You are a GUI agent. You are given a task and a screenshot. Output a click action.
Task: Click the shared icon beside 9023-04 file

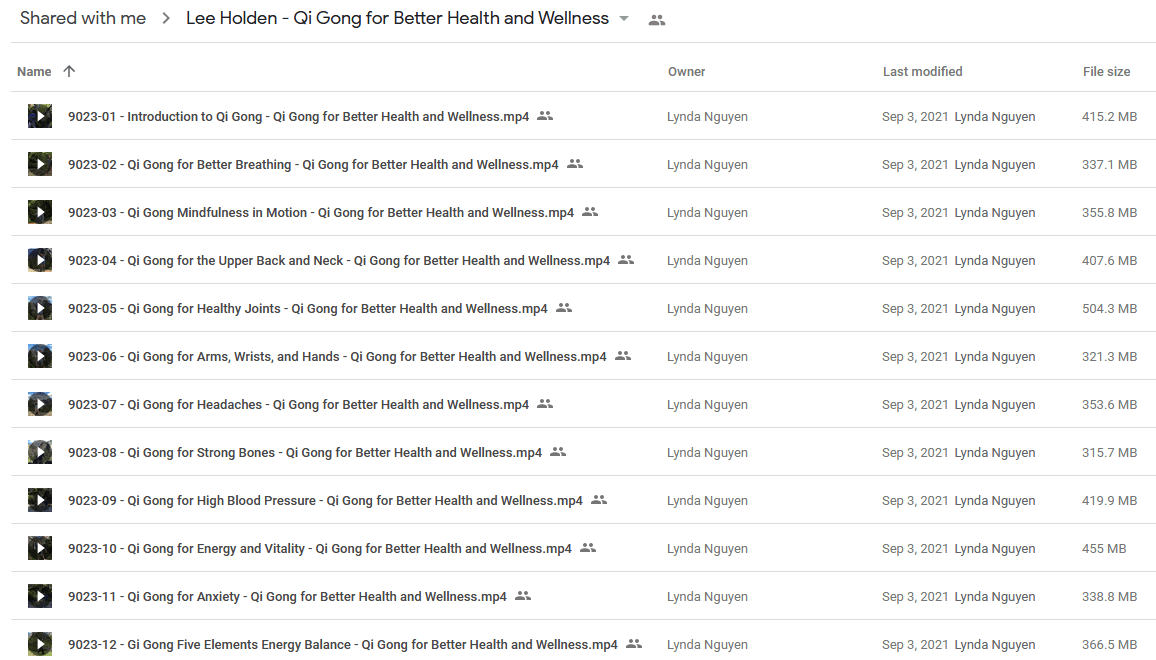[626, 260]
